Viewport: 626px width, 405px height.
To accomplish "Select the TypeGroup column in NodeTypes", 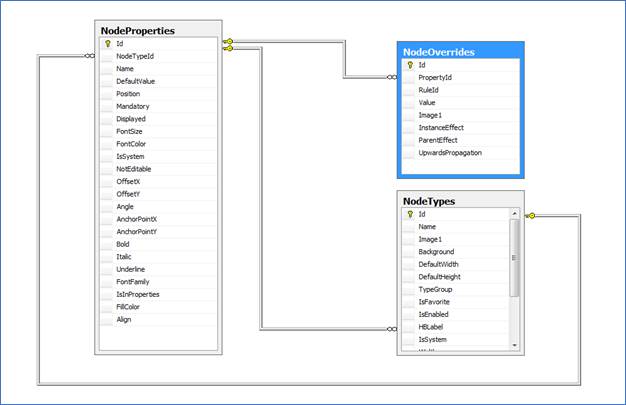I will (x=436, y=289).
